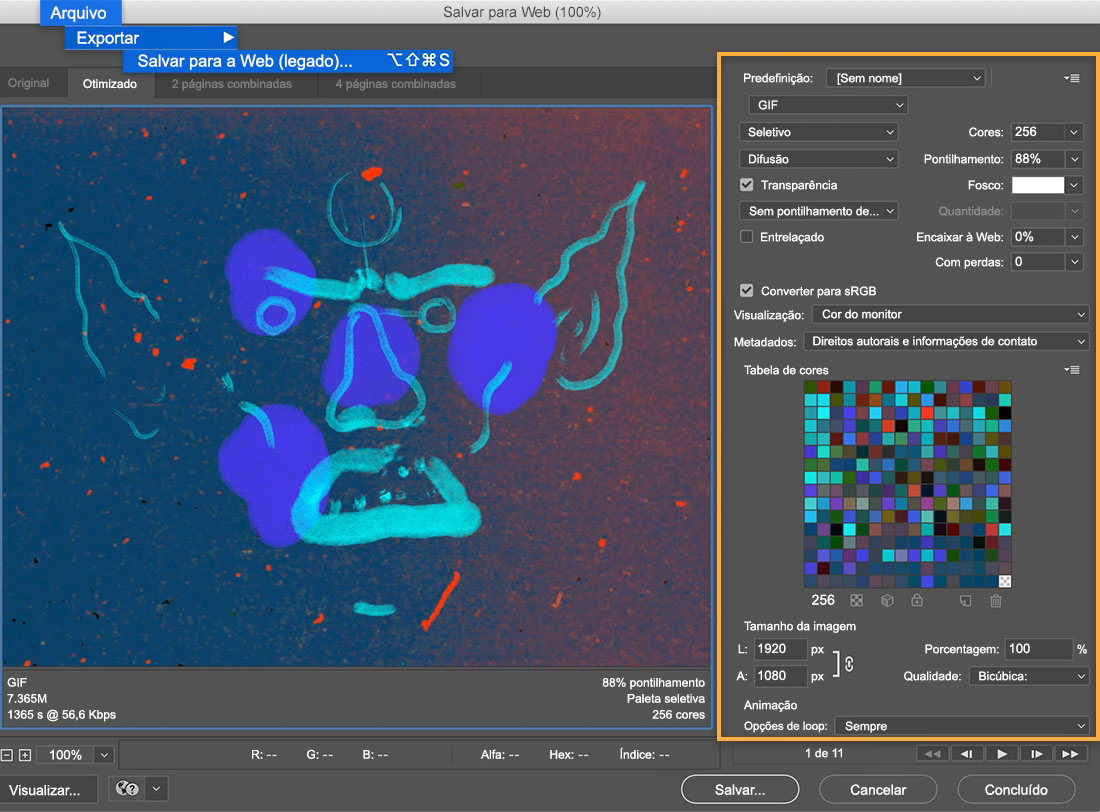1100x812 pixels.
Task: Step back to previous animation frame
Action: [966, 754]
